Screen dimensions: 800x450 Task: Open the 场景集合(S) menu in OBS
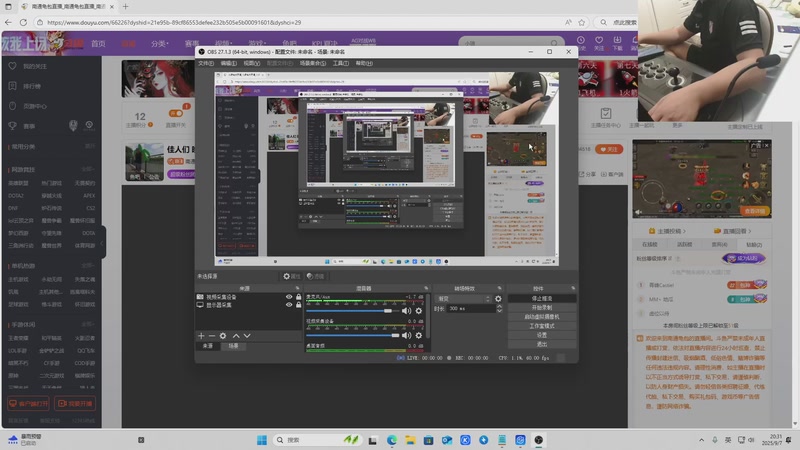coord(313,63)
